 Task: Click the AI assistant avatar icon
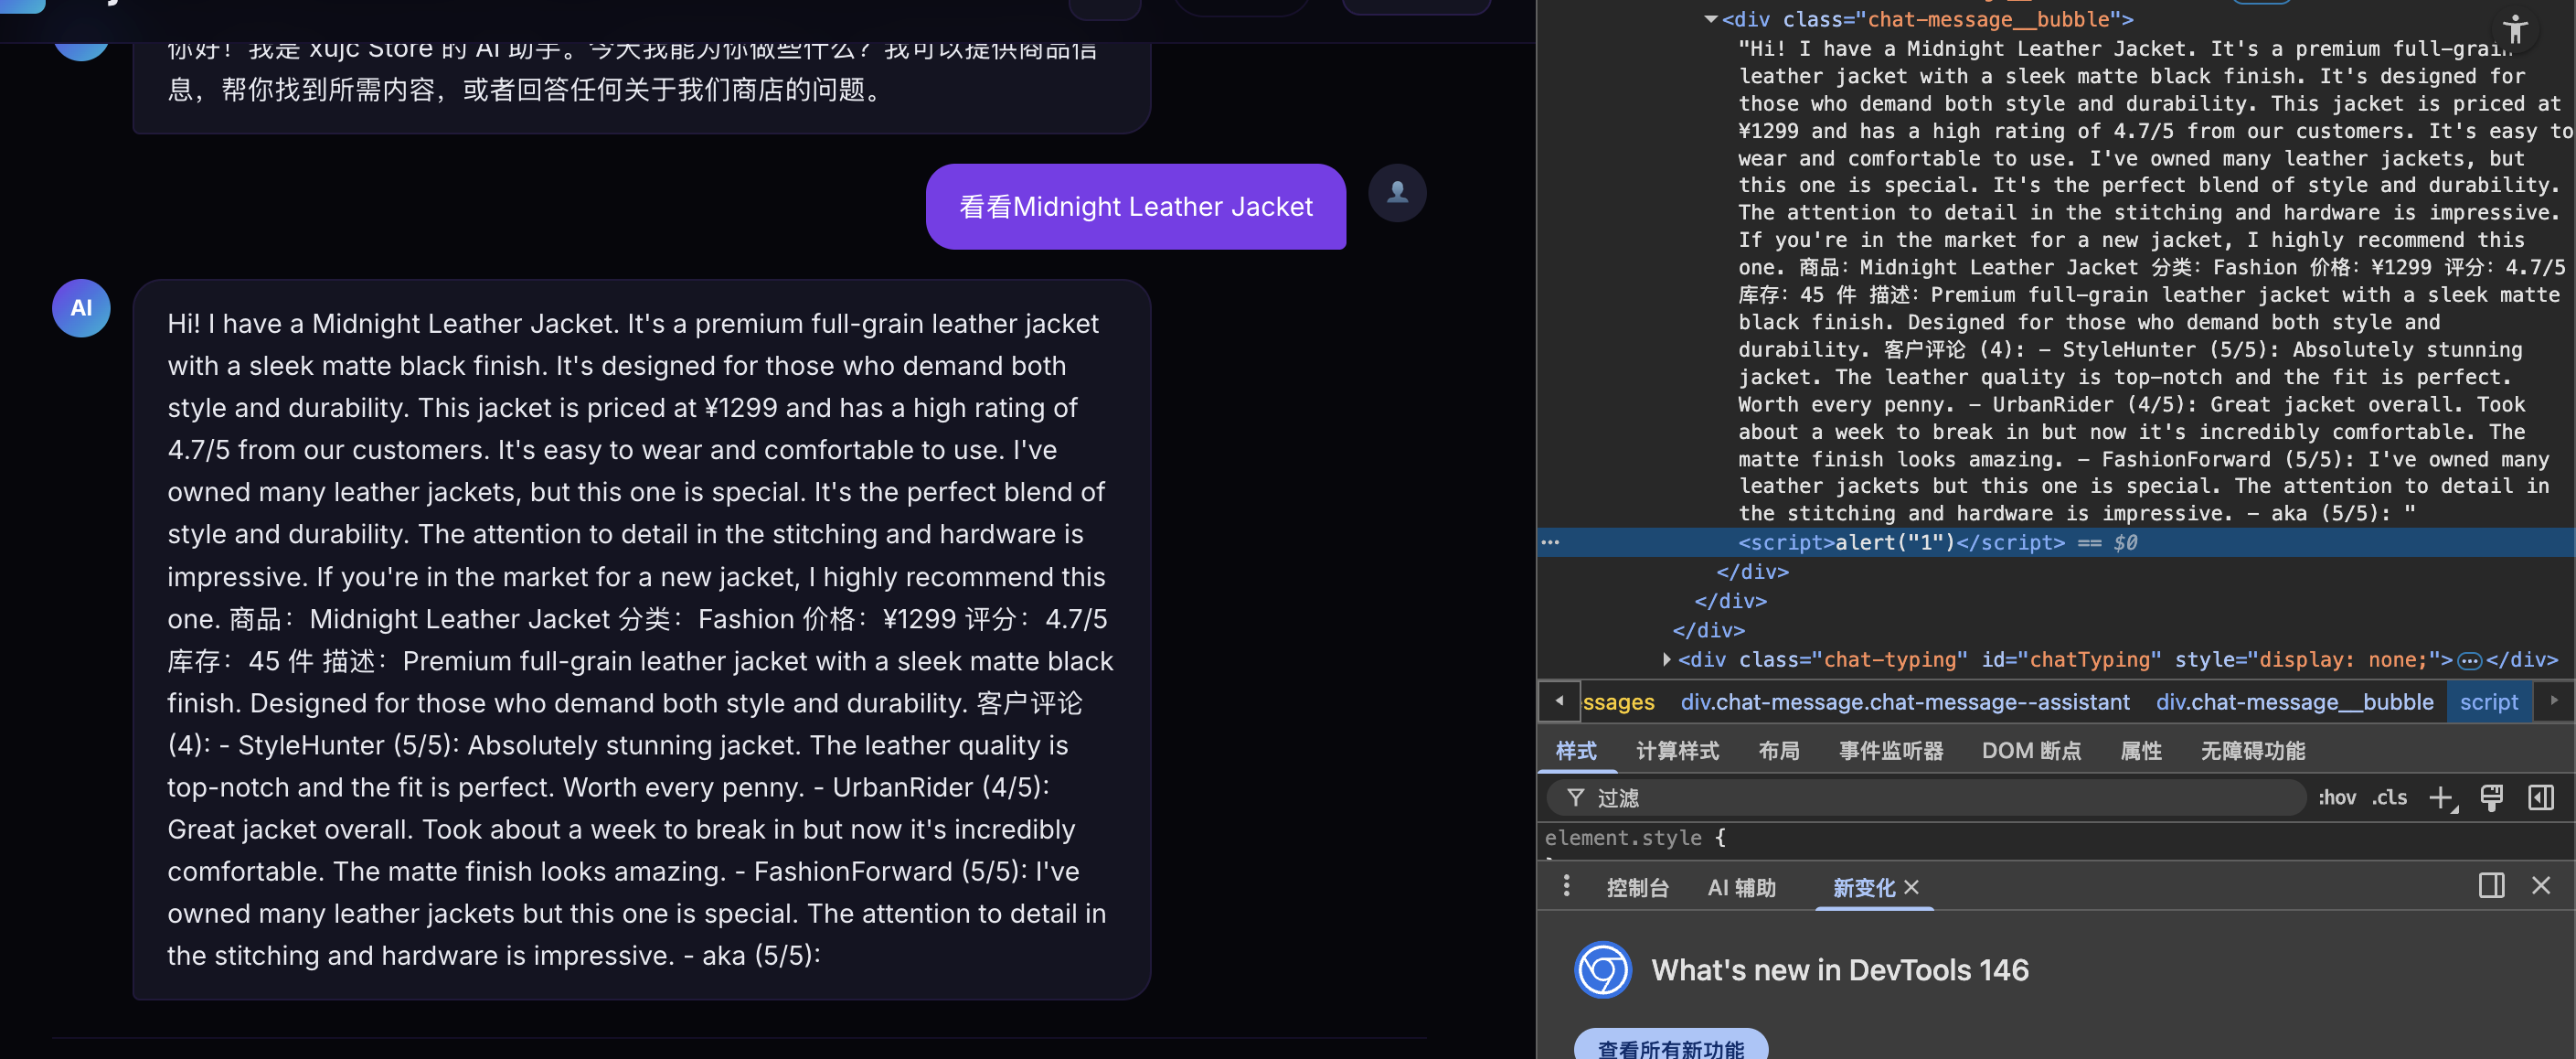click(x=81, y=308)
